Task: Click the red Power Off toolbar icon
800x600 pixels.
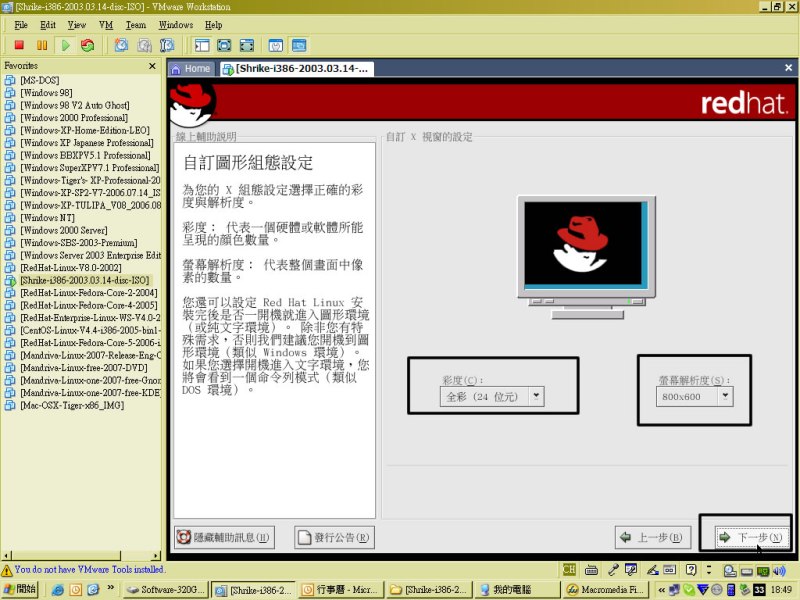Action: [x=19, y=45]
